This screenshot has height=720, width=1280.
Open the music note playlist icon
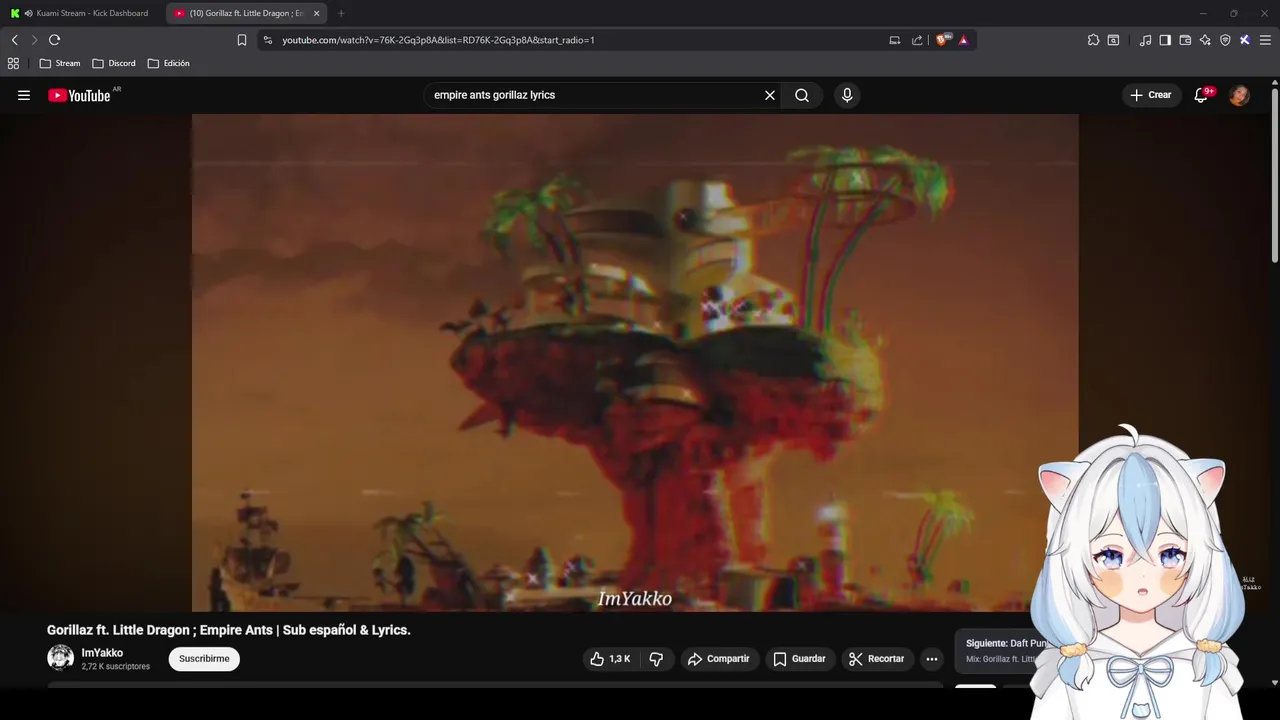1145,40
